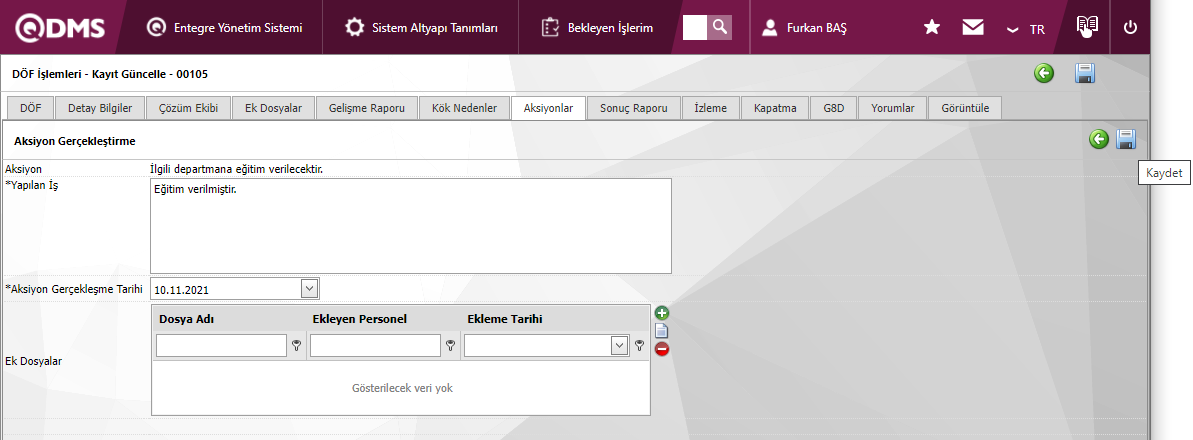Open the help book icon
This screenshot has width=1193, height=440.
pos(1087,26)
